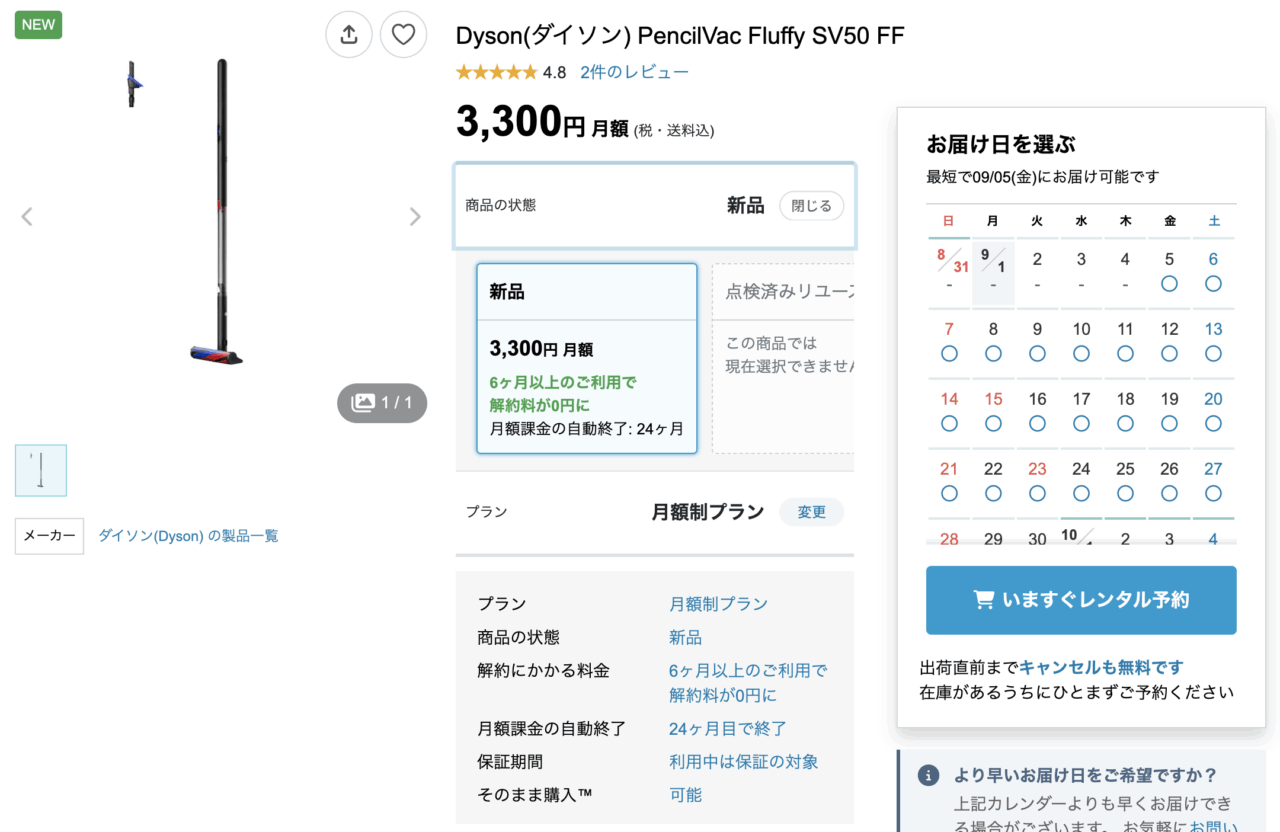The image size is (1280, 832).
Task: Choose September 20 as delivery date
Action: (1213, 424)
